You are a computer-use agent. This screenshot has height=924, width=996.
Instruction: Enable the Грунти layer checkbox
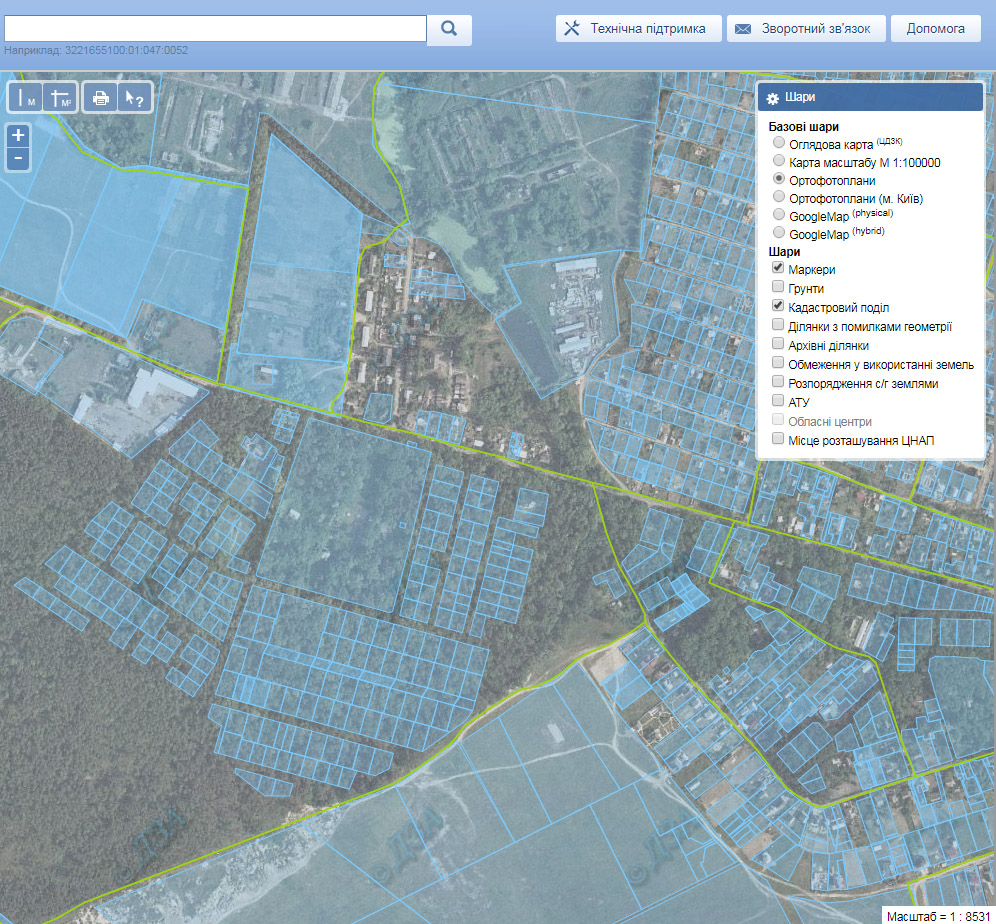(x=777, y=286)
